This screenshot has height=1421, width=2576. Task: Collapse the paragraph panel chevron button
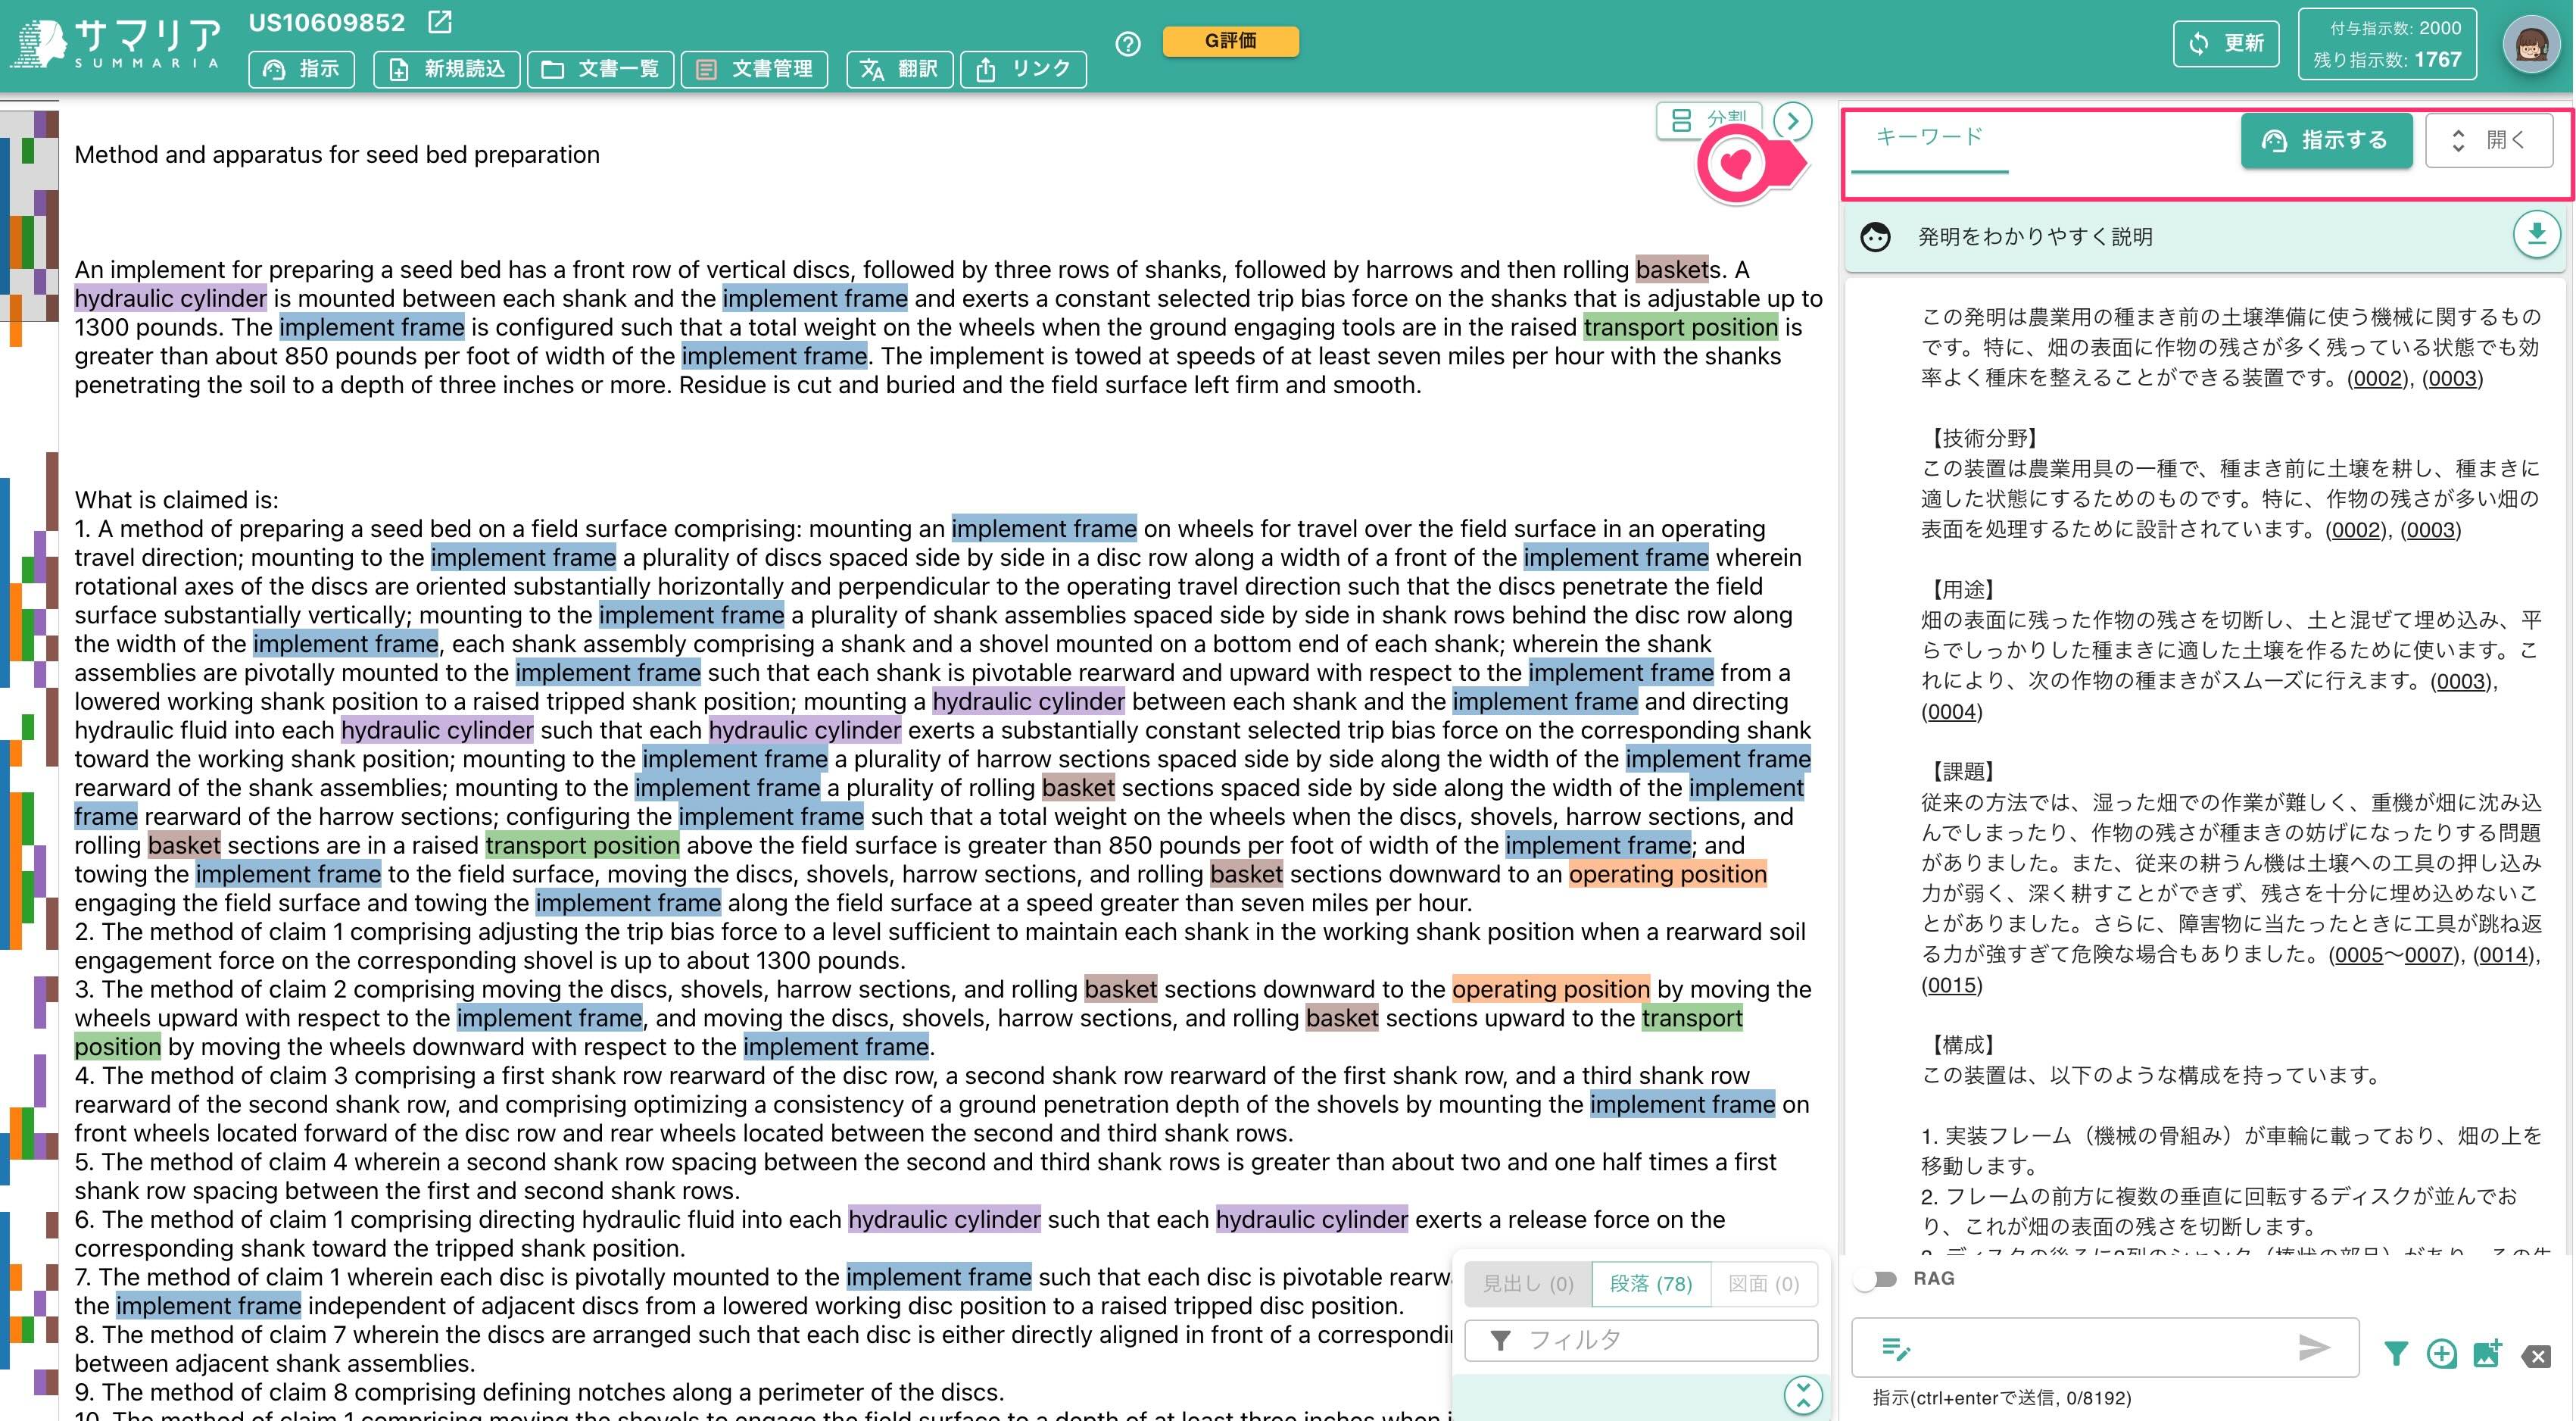tap(1803, 1394)
